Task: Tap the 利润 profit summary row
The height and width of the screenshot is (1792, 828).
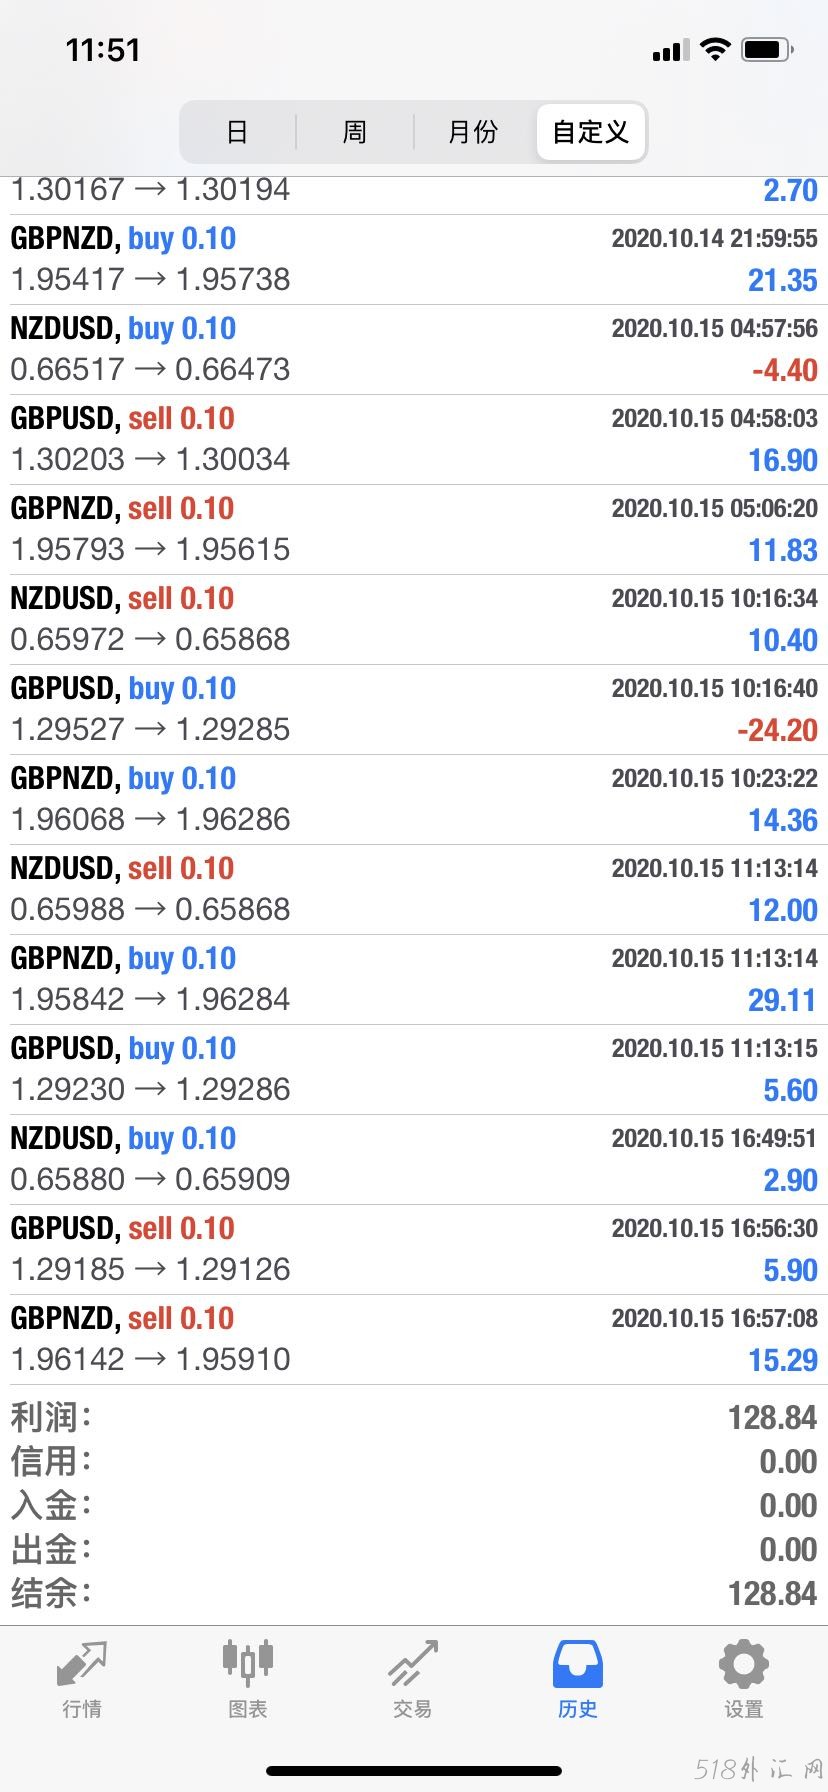Action: pos(414,1417)
